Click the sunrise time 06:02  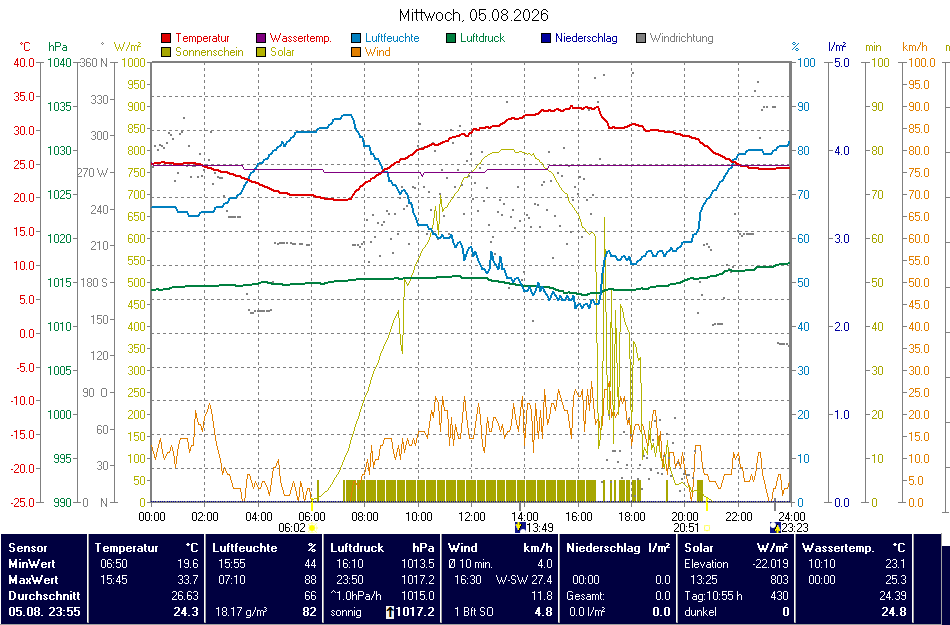pos(292,528)
